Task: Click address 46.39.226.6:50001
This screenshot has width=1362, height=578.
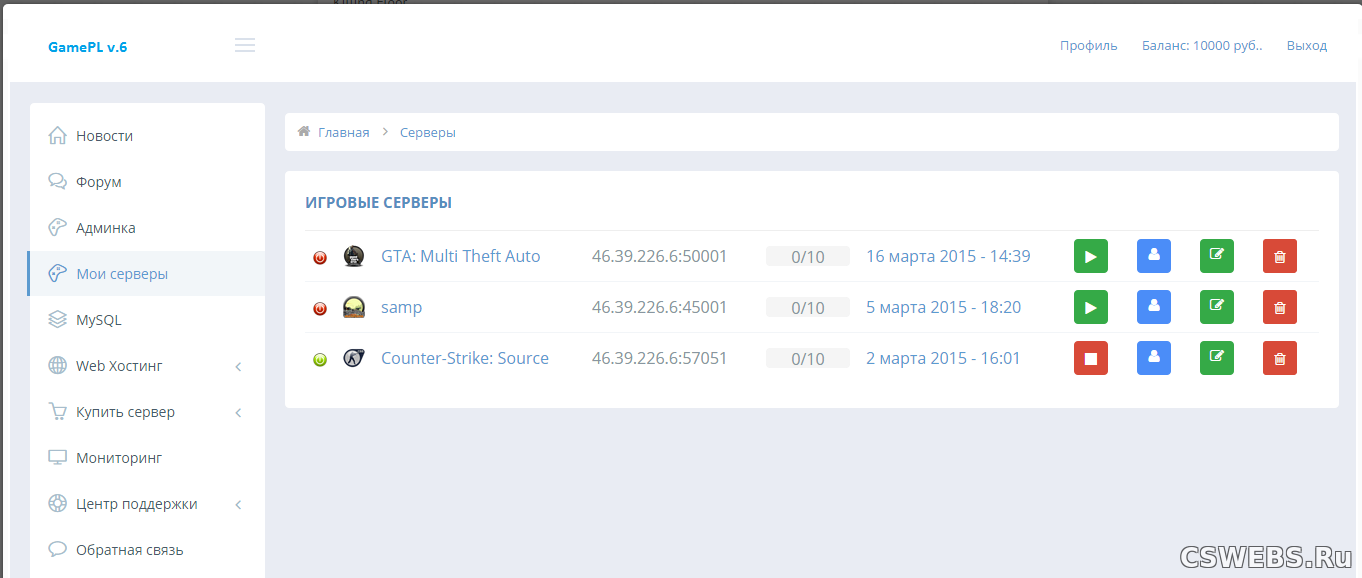Action: [660, 256]
